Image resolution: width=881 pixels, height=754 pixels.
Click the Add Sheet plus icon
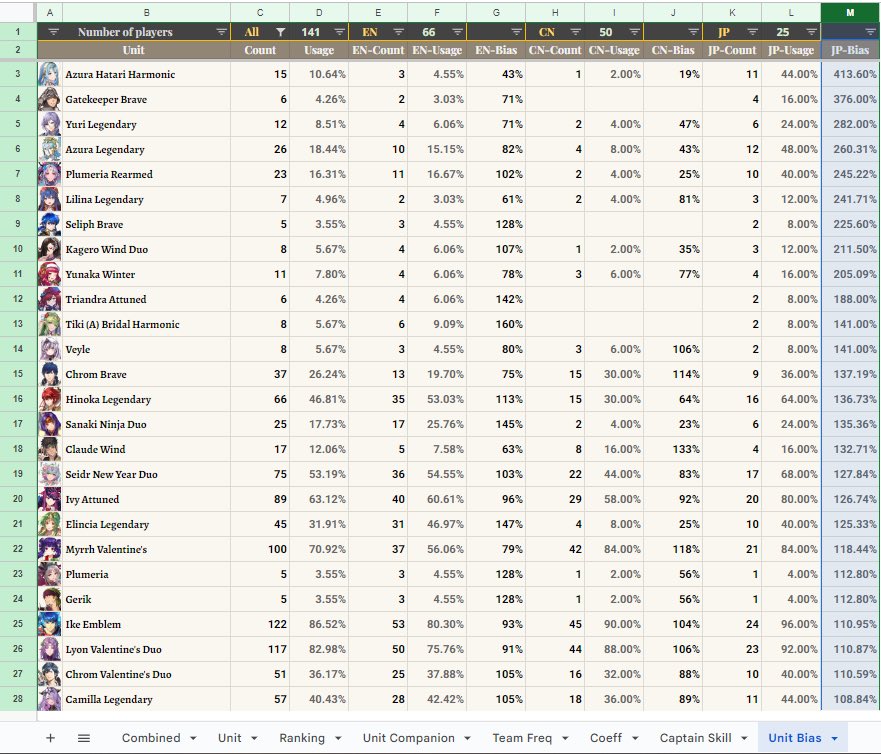click(x=50, y=738)
